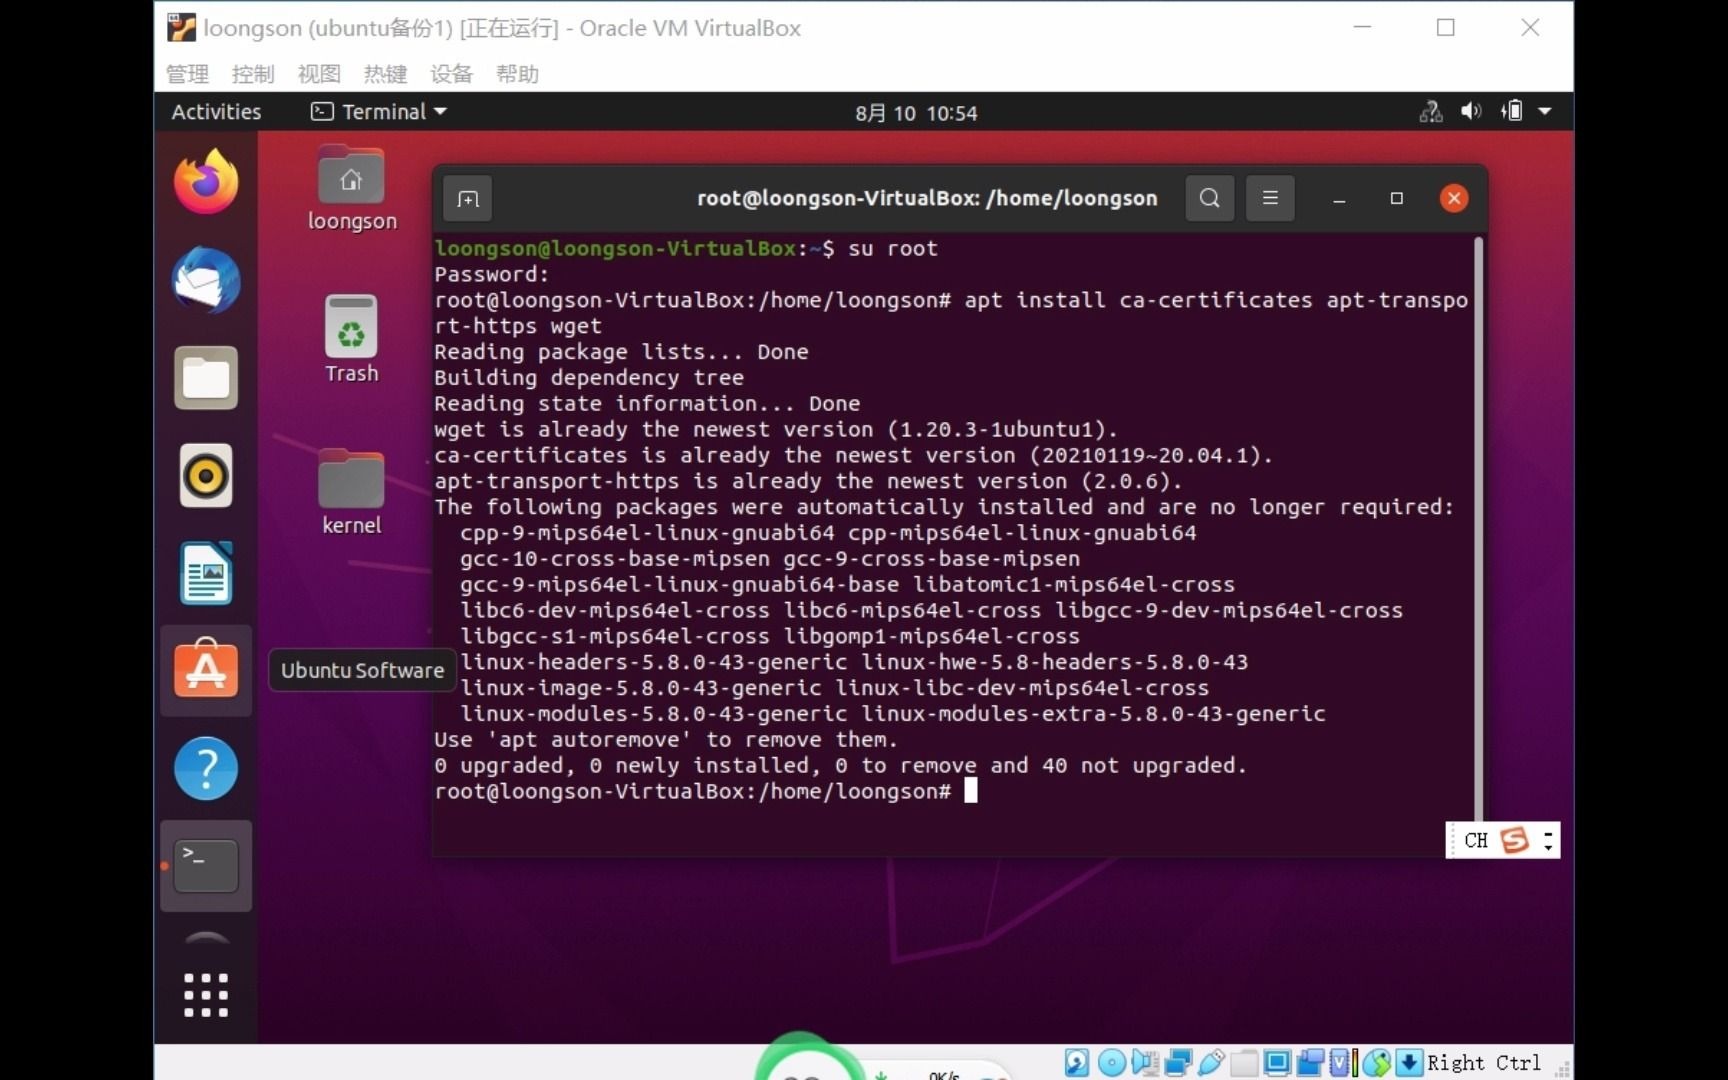
Task: Open the input method options dots
Action: tap(1548, 840)
